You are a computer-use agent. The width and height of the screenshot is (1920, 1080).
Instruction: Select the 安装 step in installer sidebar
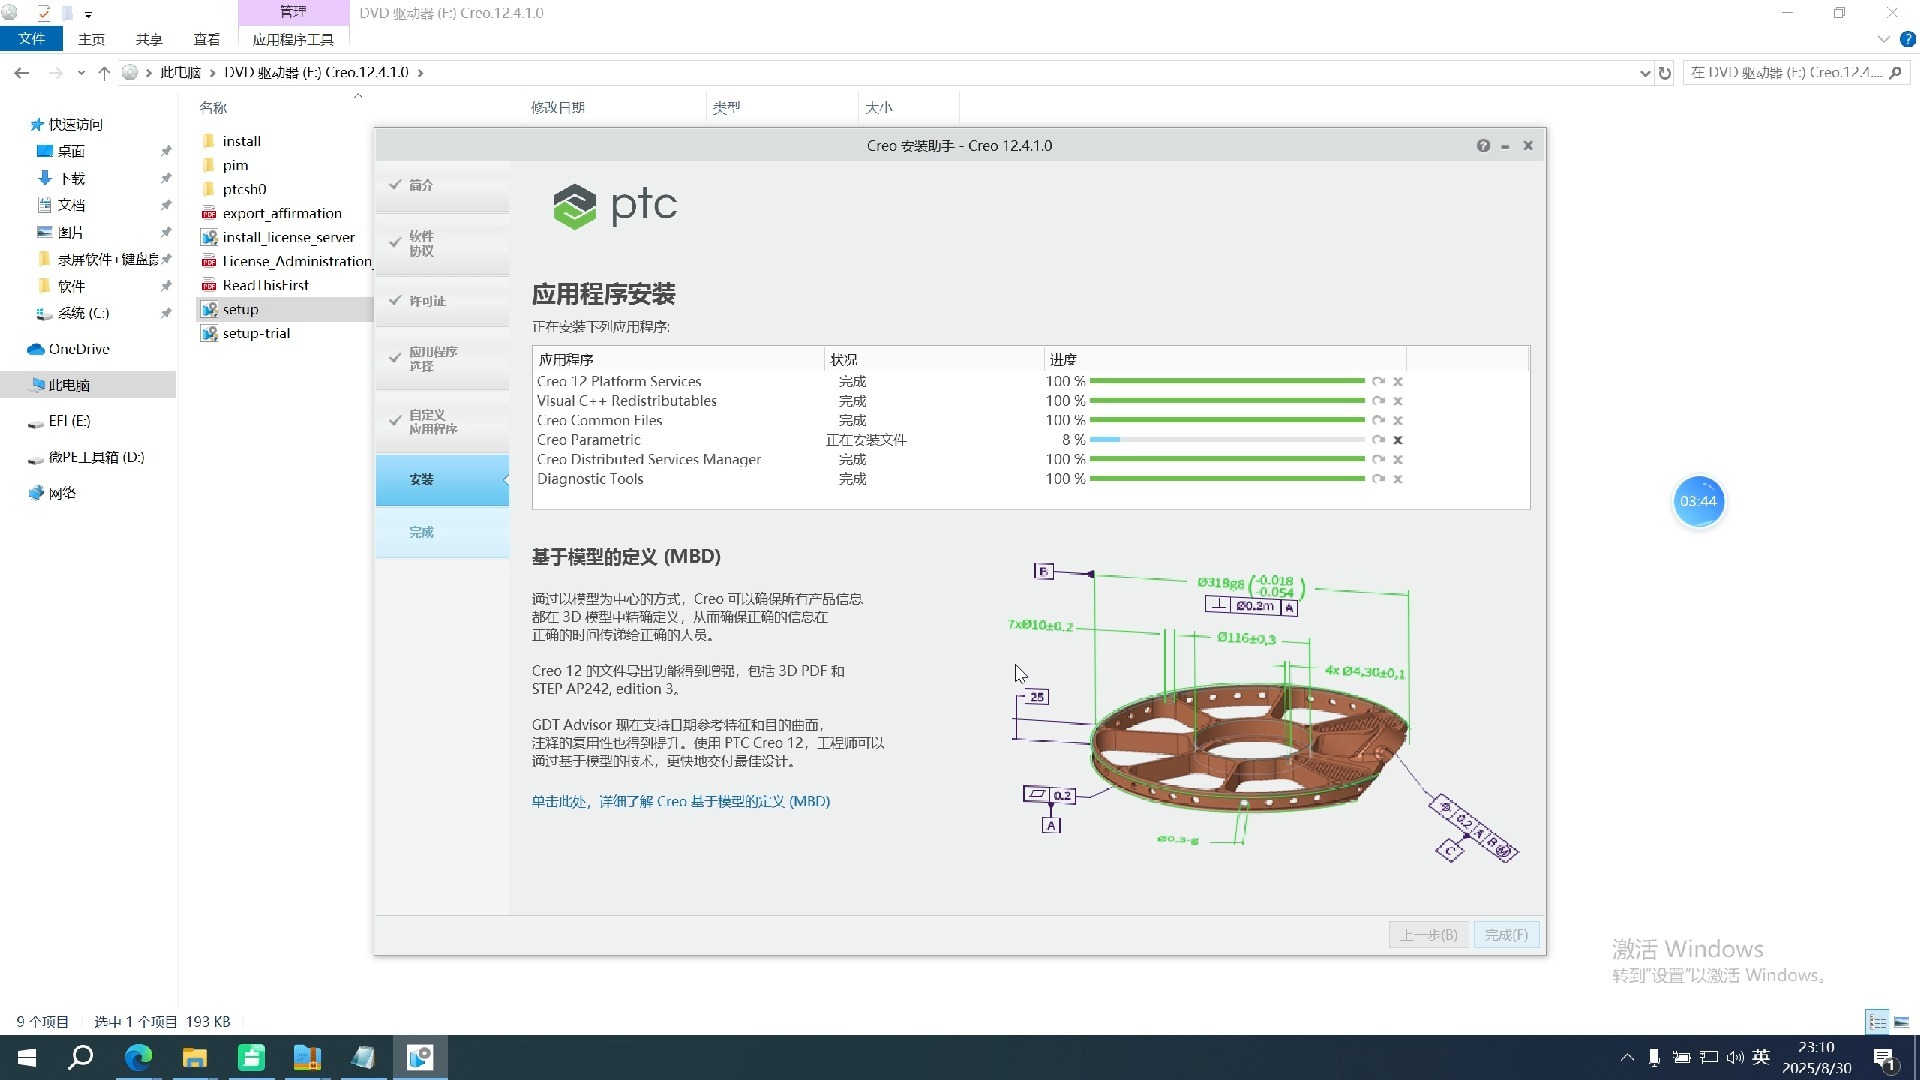point(442,480)
